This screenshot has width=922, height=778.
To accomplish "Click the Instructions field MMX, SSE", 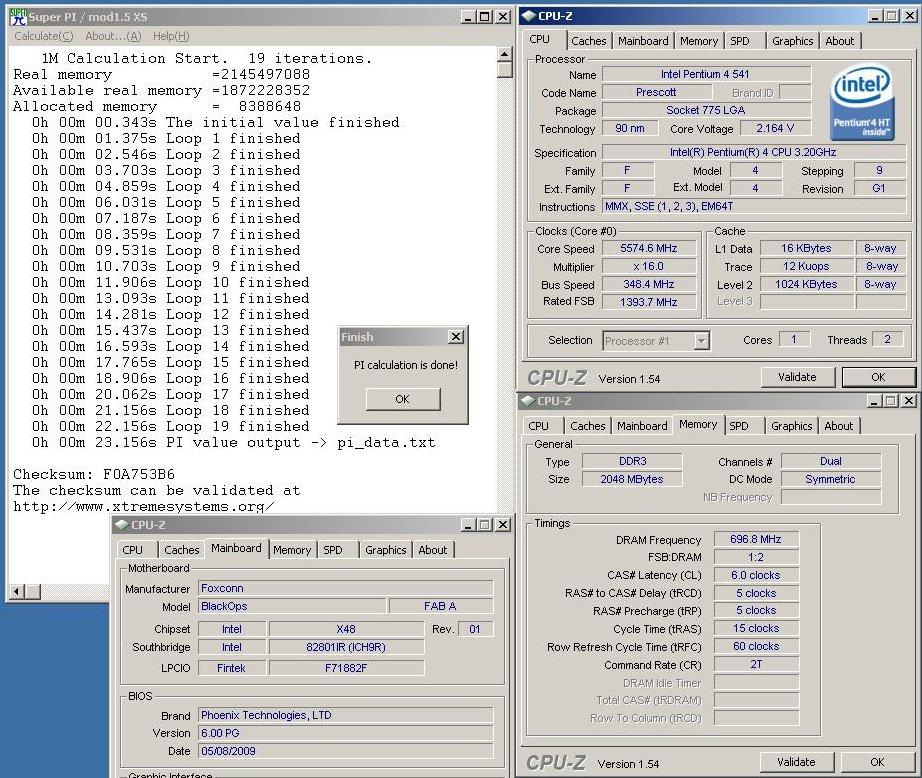I will [x=754, y=206].
